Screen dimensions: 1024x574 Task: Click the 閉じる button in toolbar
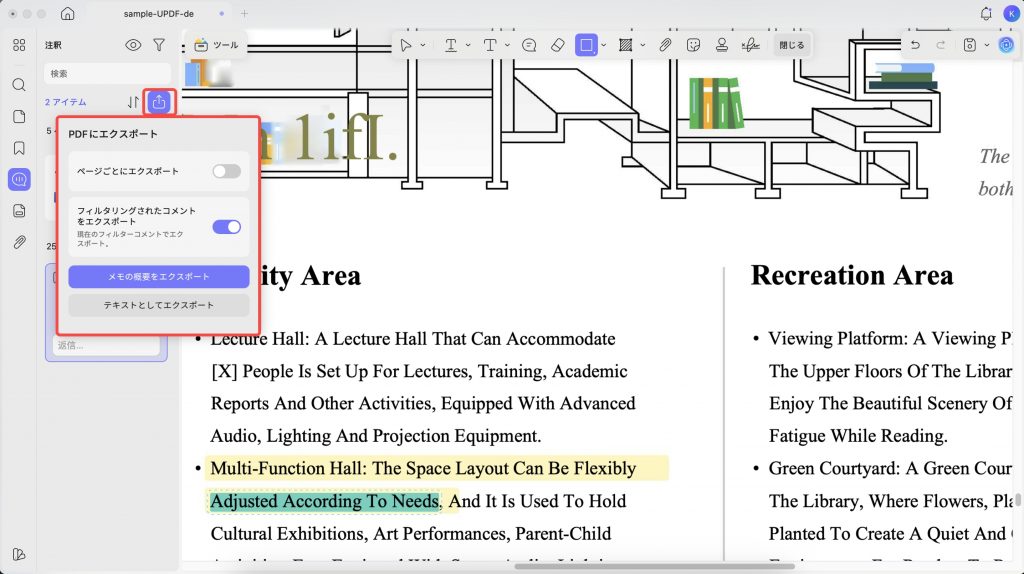792,45
